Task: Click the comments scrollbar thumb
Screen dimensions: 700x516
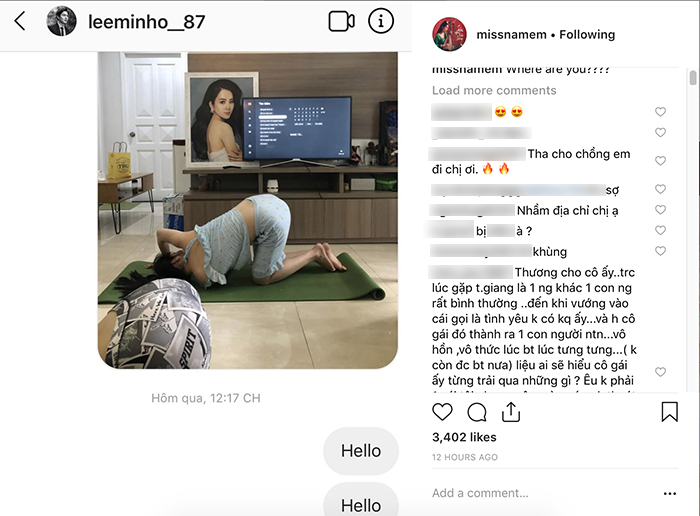Action: coord(693,78)
